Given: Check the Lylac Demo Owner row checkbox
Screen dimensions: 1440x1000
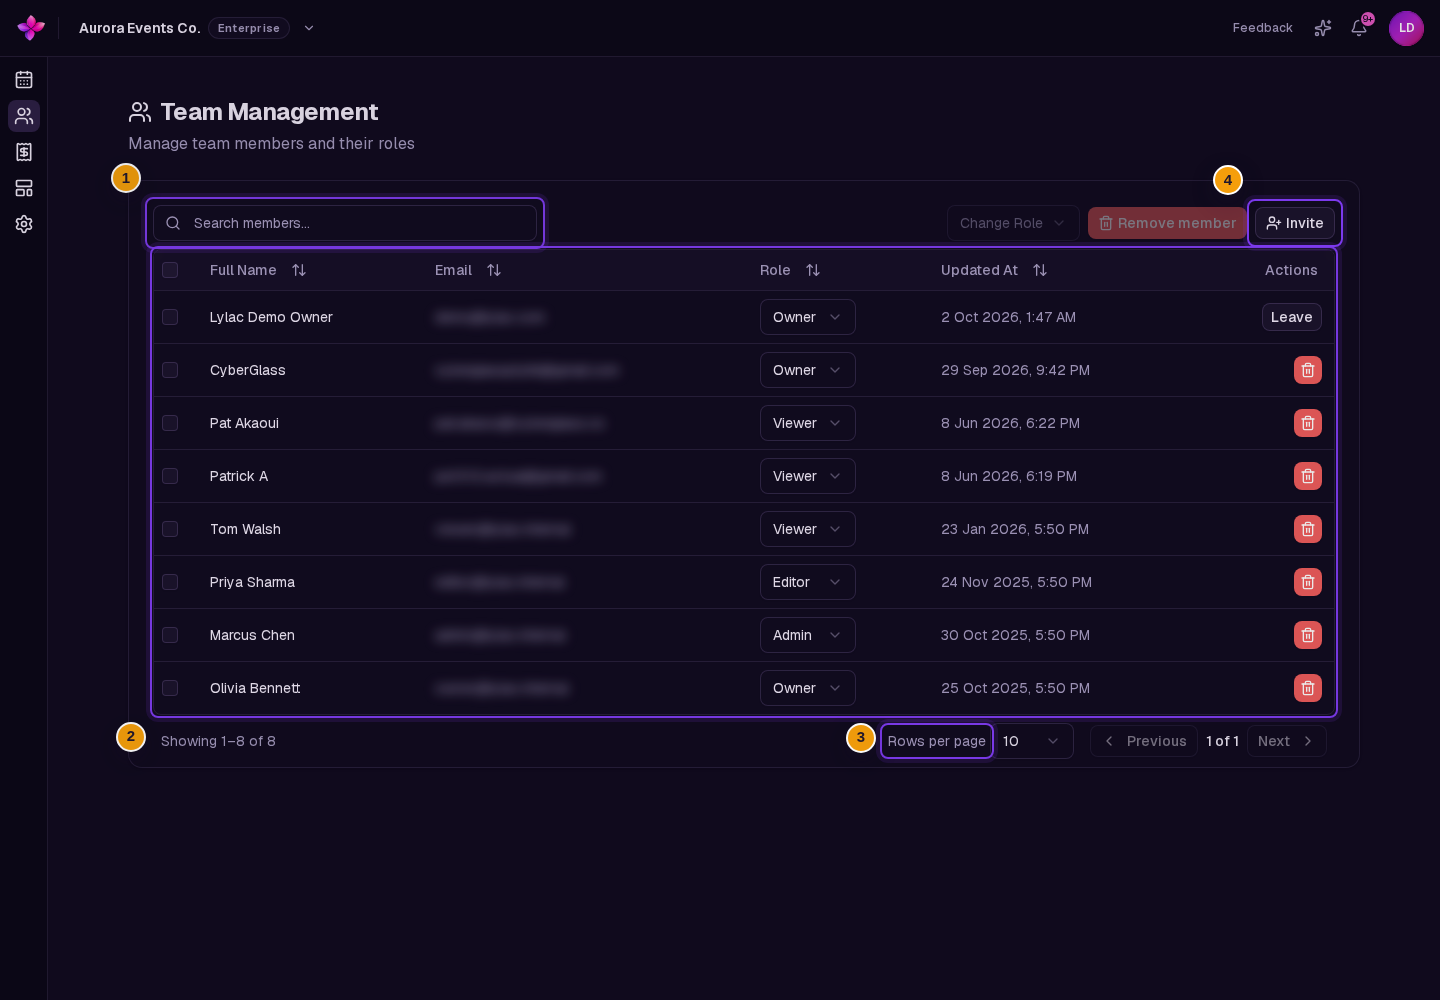Looking at the screenshot, I should pos(170,317).
